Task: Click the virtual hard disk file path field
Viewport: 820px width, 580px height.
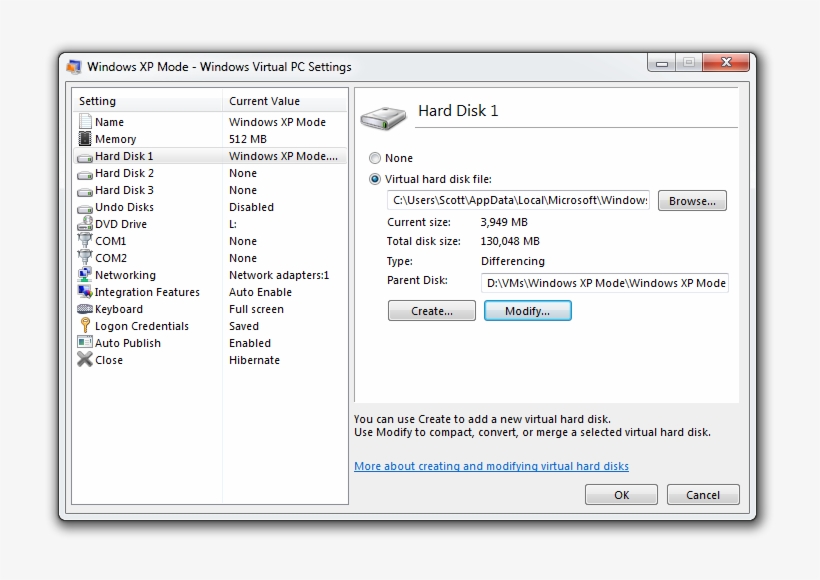Action: pos(518,200)
